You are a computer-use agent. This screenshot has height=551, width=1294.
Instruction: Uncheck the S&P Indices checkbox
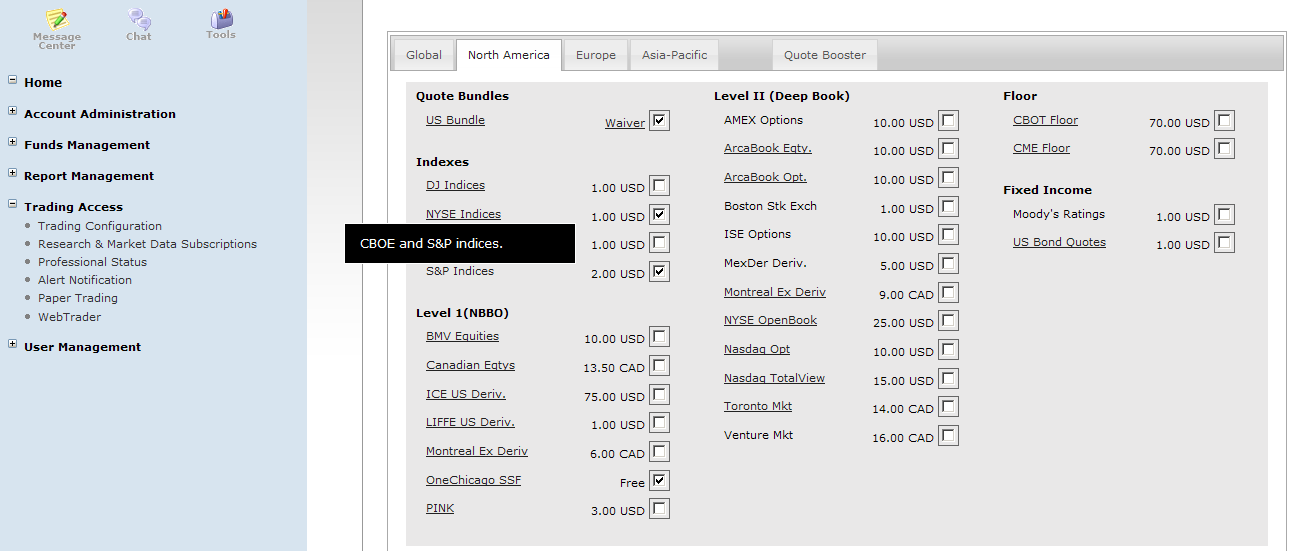click(x=659, y=271)
